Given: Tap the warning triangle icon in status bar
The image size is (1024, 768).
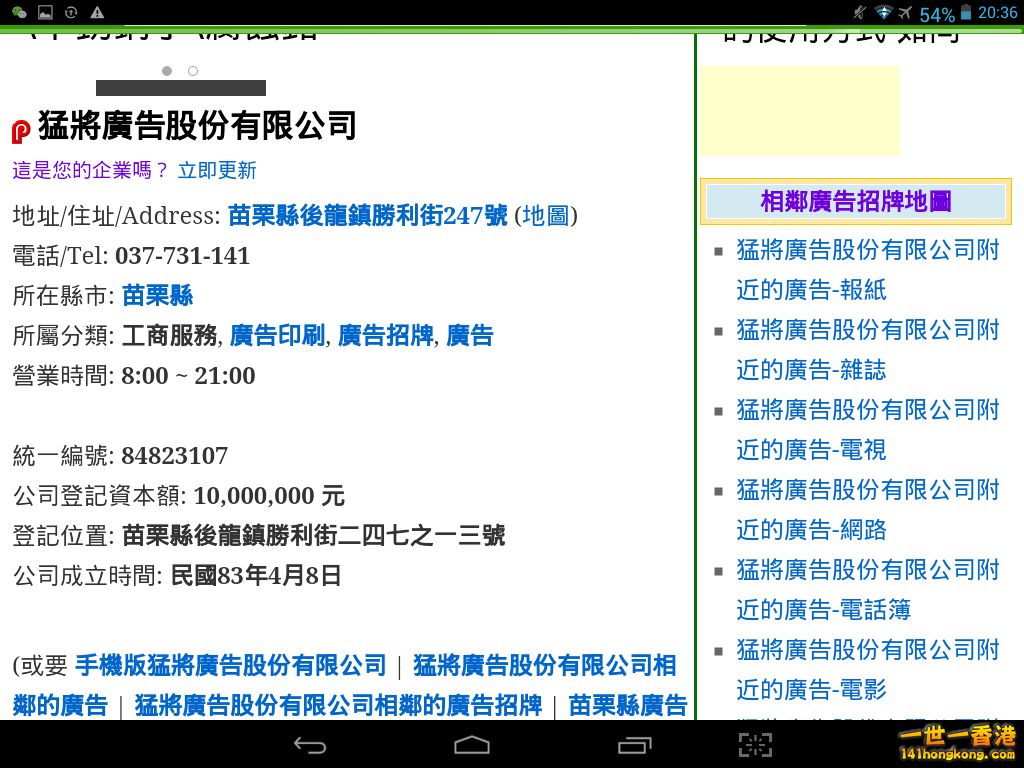Looking at the screenshot, I should click(x=97, y=12).
